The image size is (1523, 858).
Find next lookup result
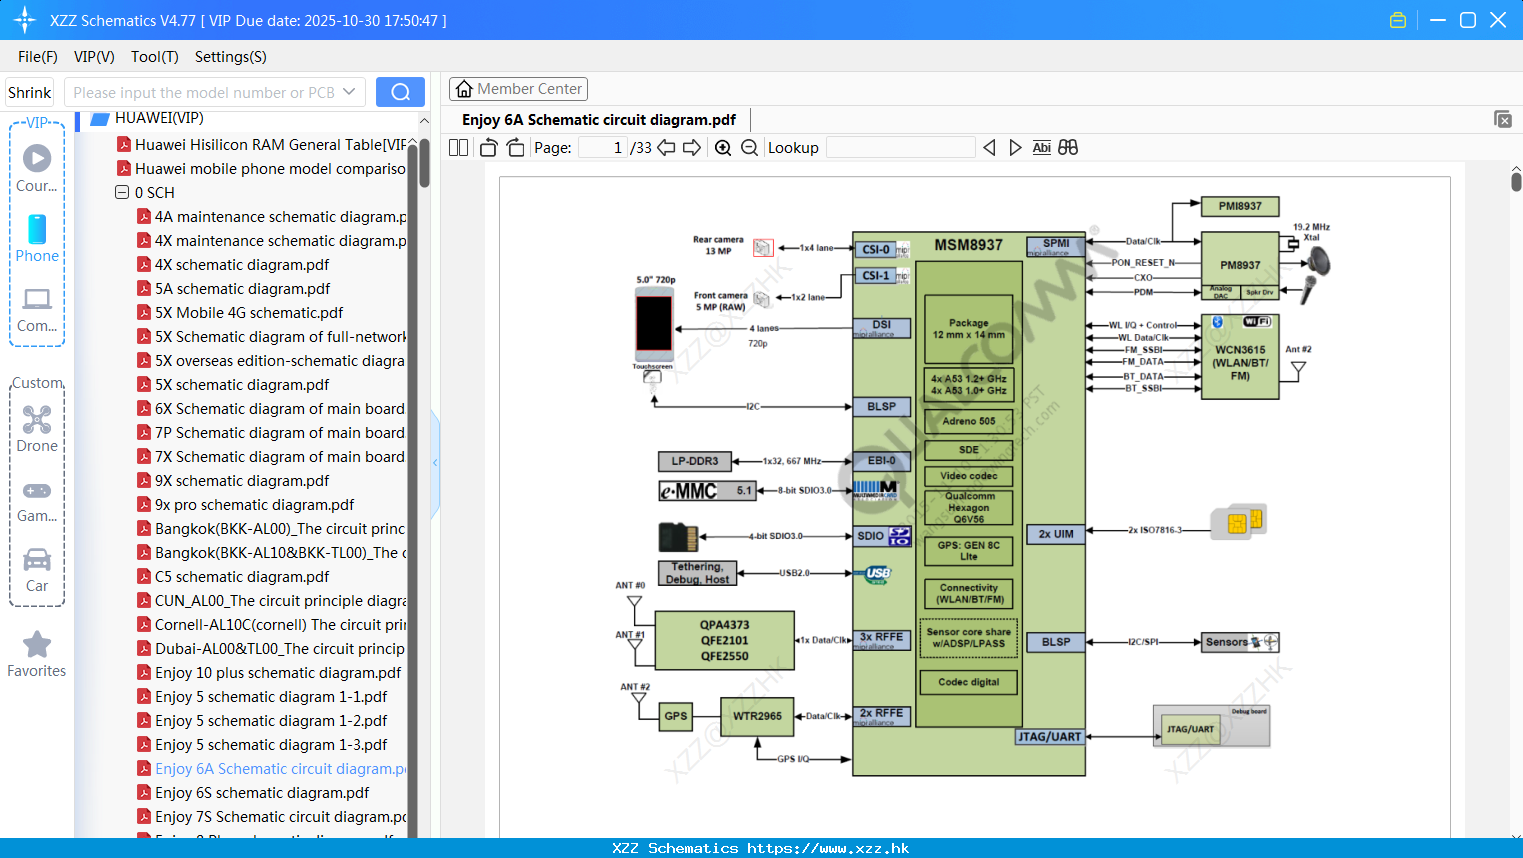pos(1015,148)
